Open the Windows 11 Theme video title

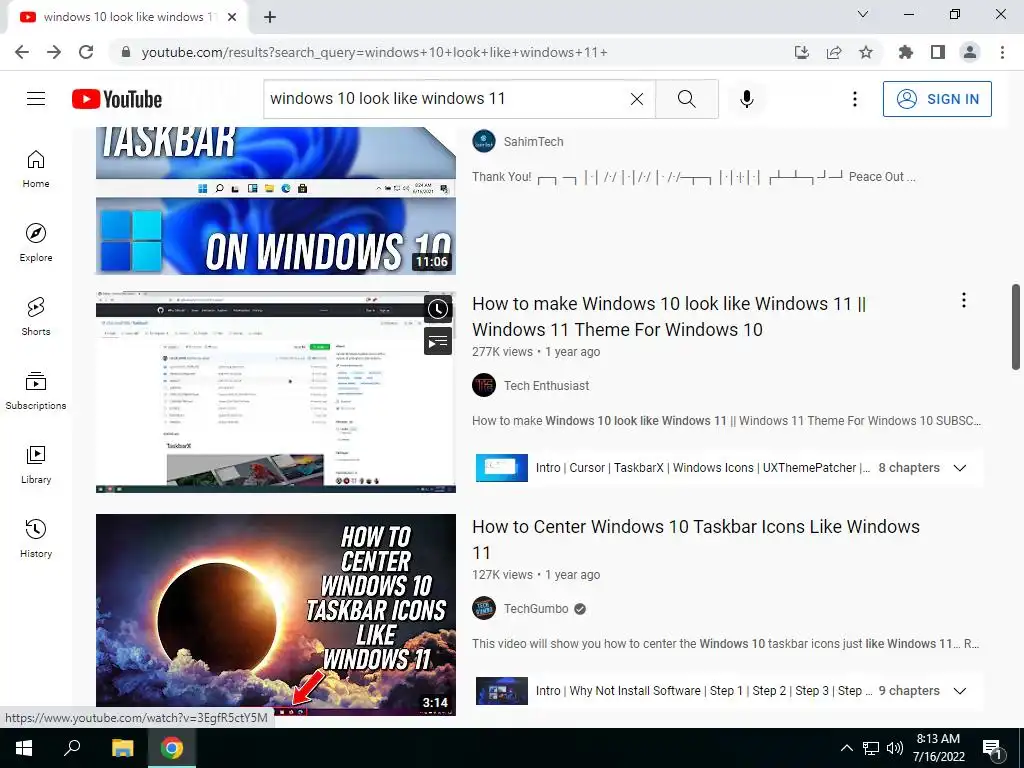[669, 317]
